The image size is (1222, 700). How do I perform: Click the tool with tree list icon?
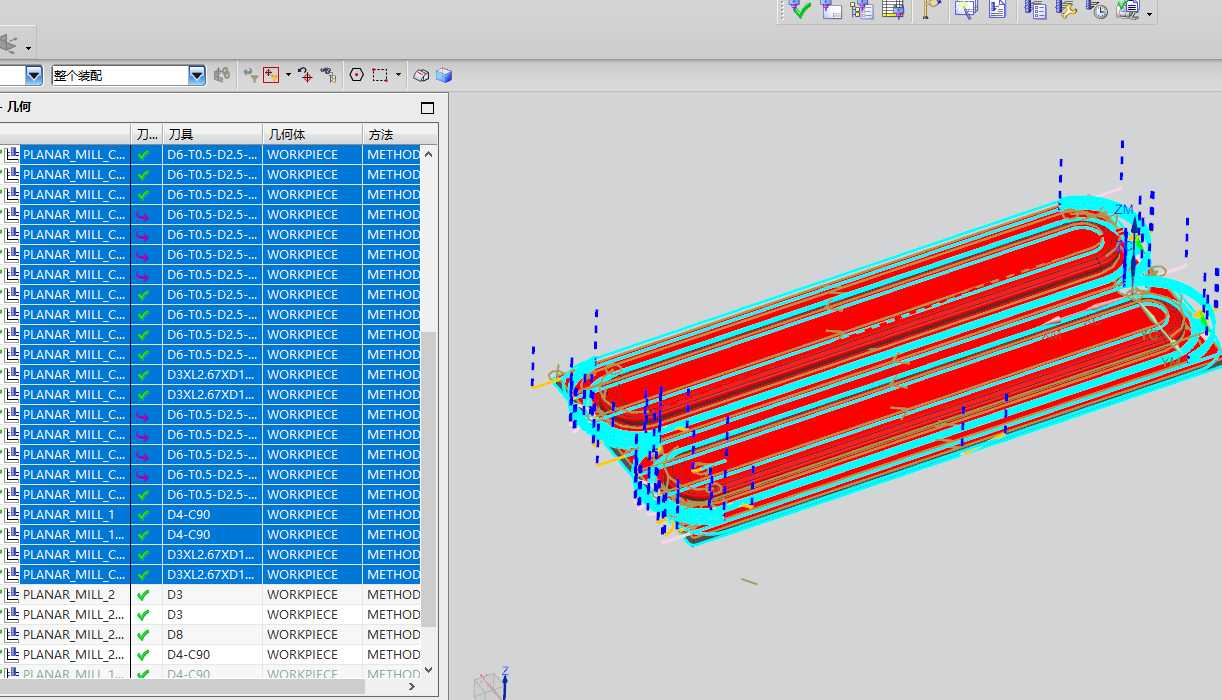tap(862, 9)
